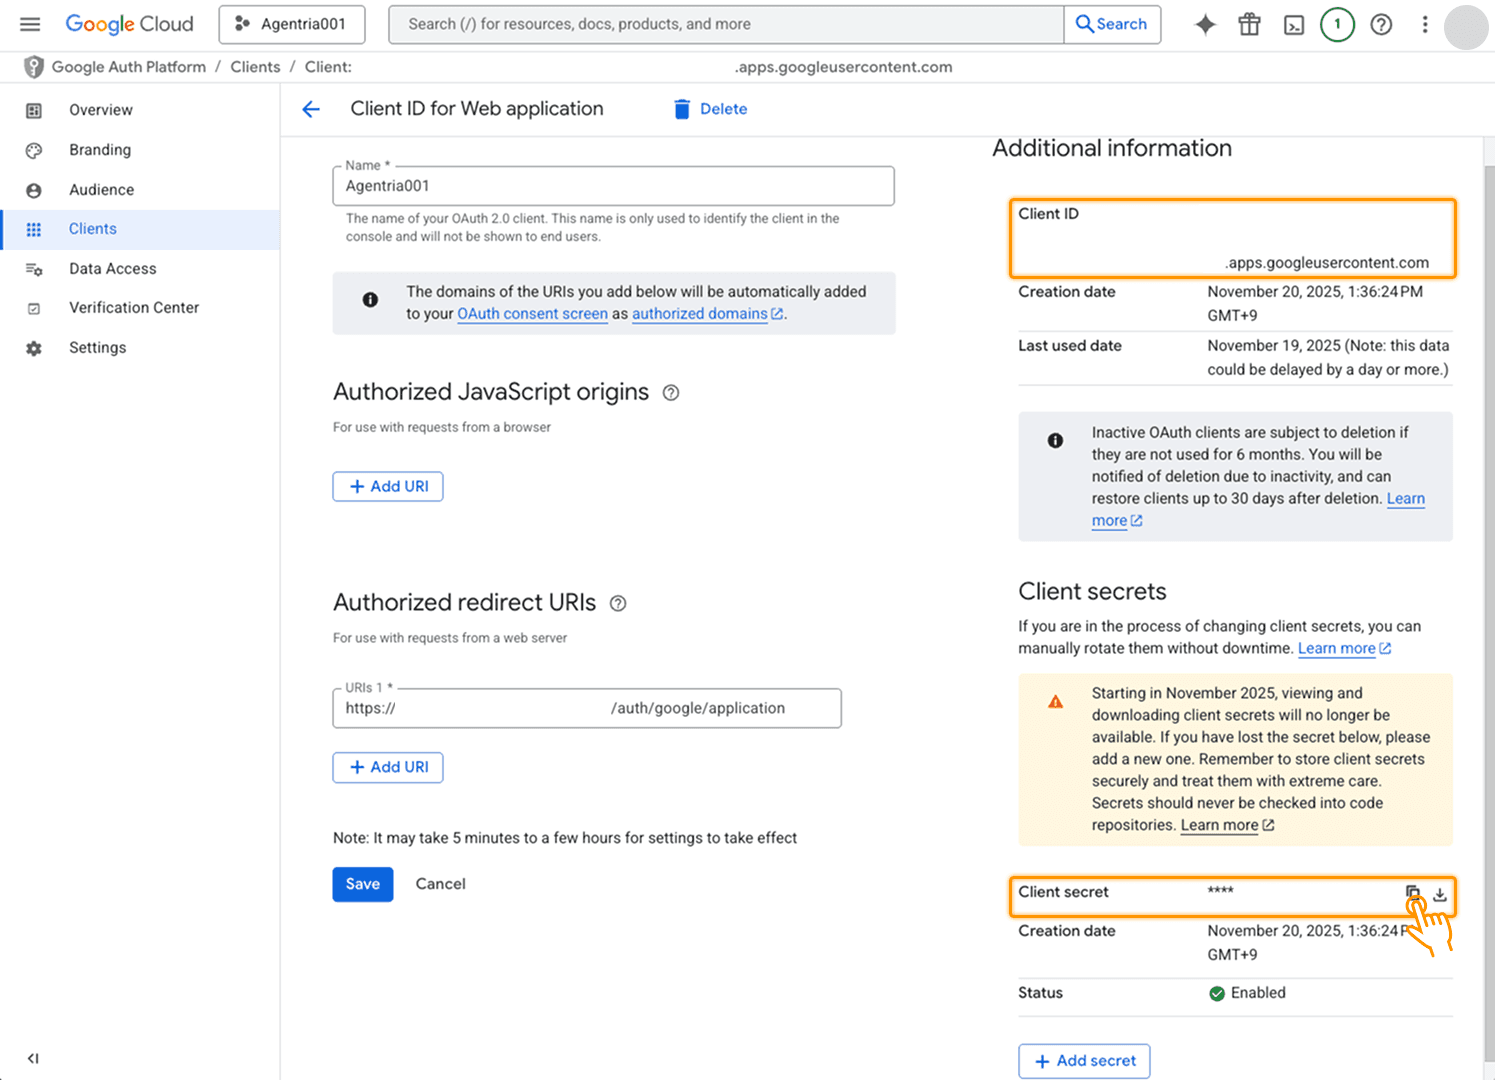Click the Clients grid icon
The width and height of the screenshot is (1495, 1080).
[x=34, y=229]
